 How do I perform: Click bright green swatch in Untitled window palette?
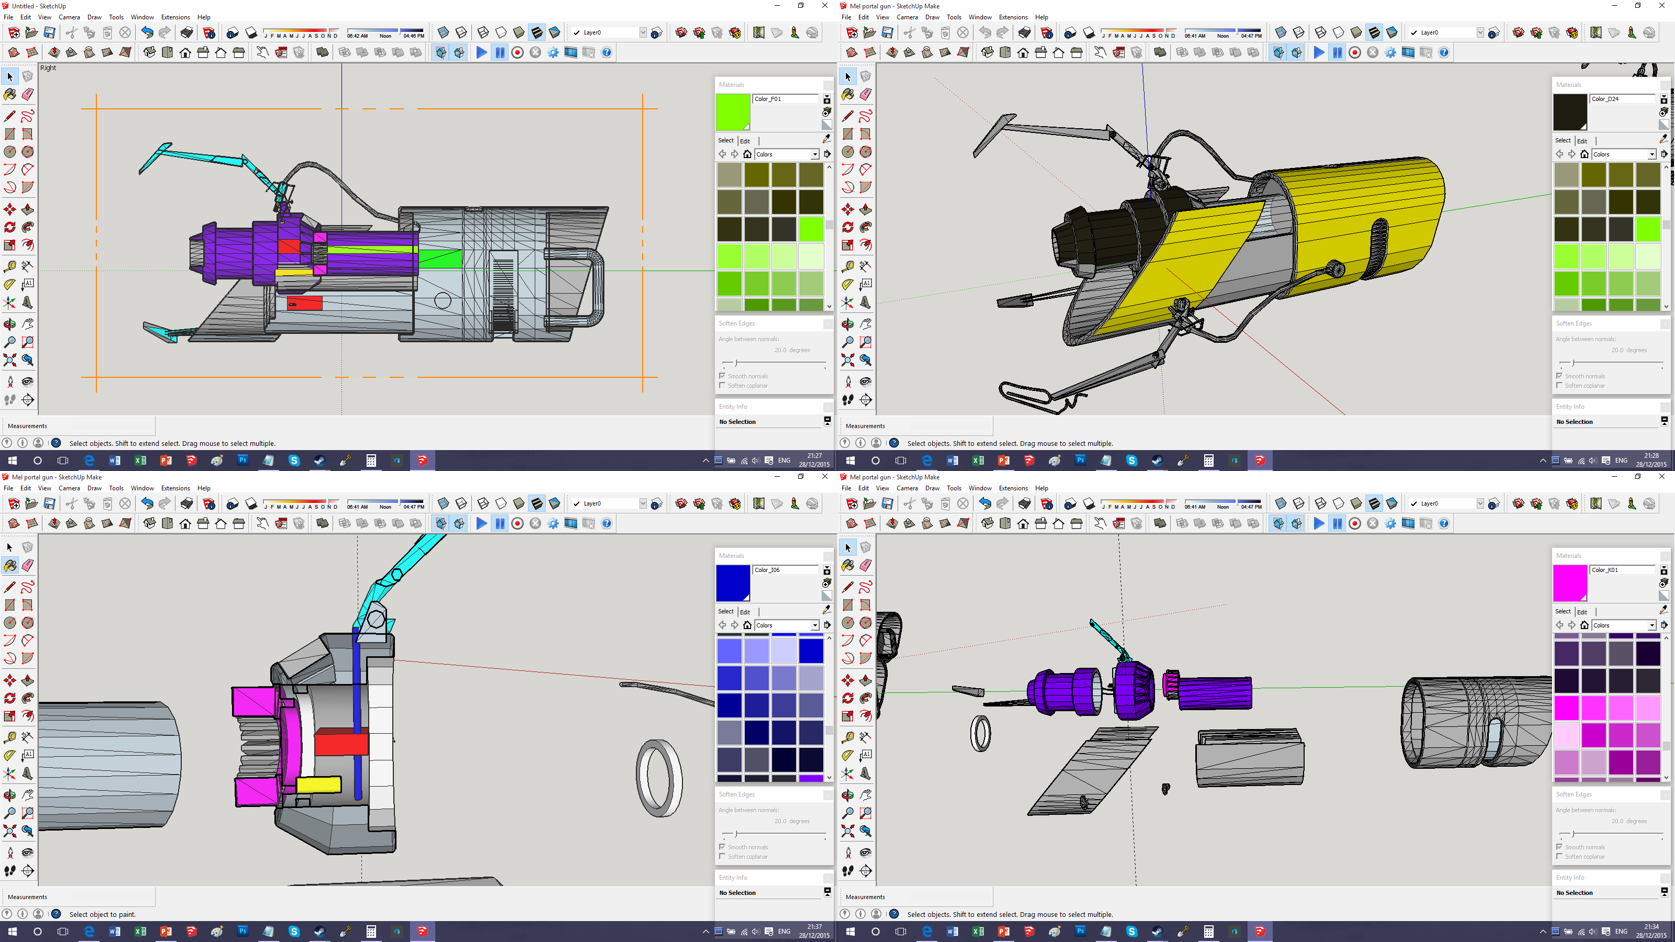tap(811, 229)
